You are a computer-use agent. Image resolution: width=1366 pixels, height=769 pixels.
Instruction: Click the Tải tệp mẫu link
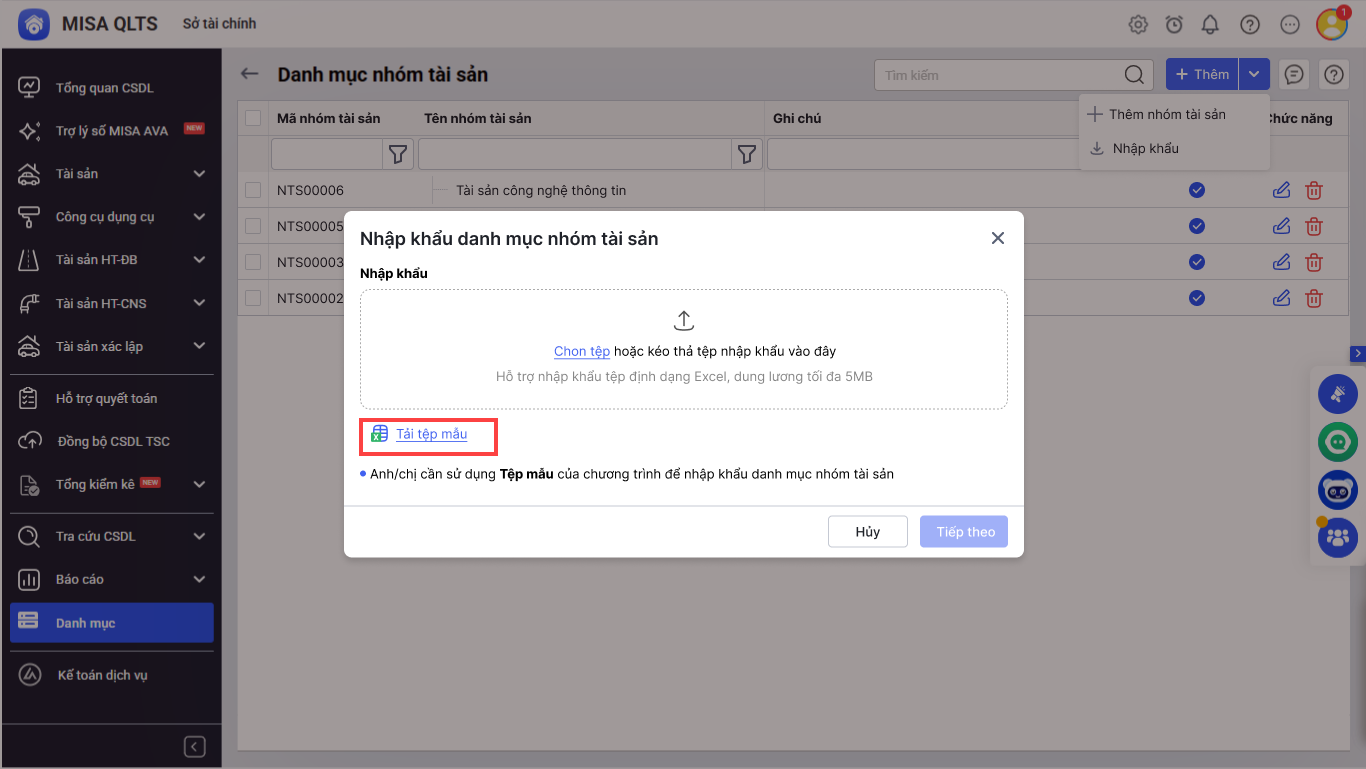pos(431,434)
